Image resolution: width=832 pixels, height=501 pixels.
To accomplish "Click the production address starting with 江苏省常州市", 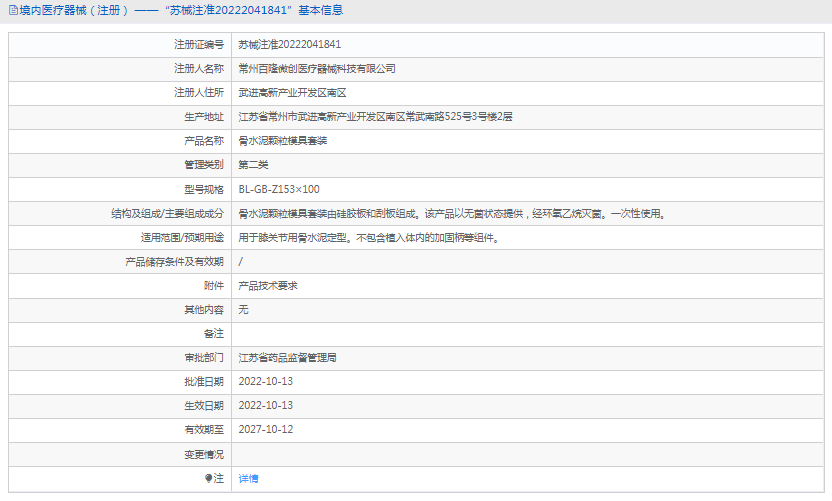I will point(375,117).
